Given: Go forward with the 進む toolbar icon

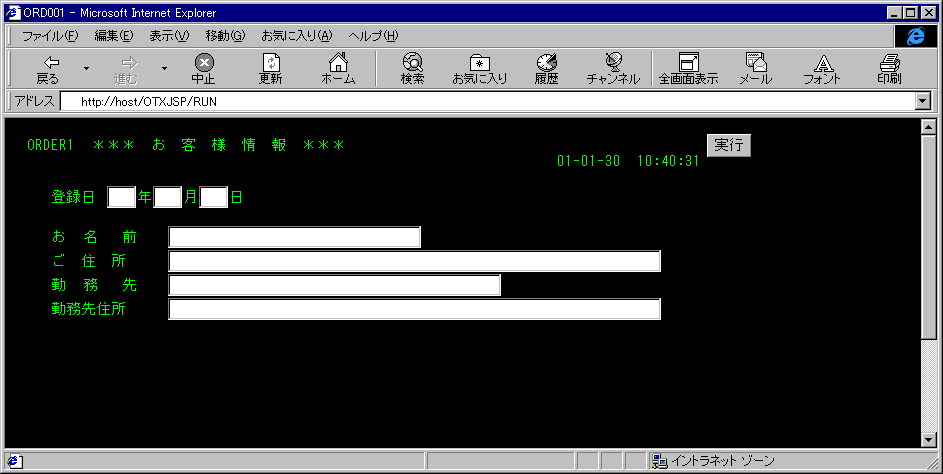Looking at the screenshot, I should 126,69.
